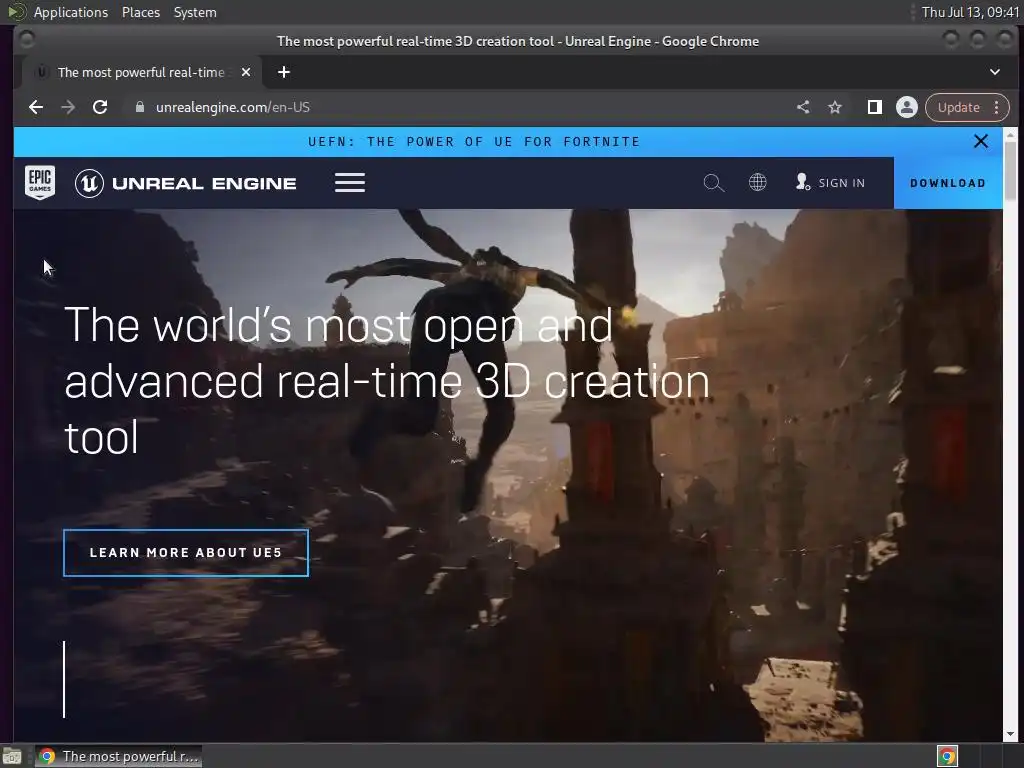Click the DOWNLOAD button

pos(948,183)
